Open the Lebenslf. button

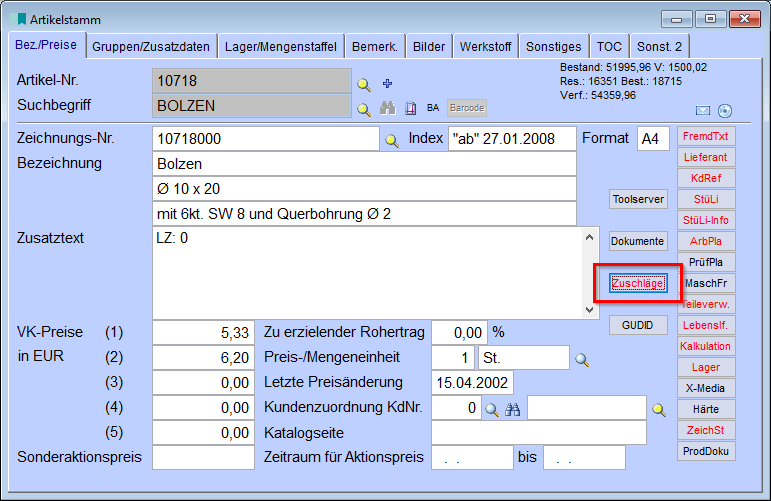coord(706,325)
